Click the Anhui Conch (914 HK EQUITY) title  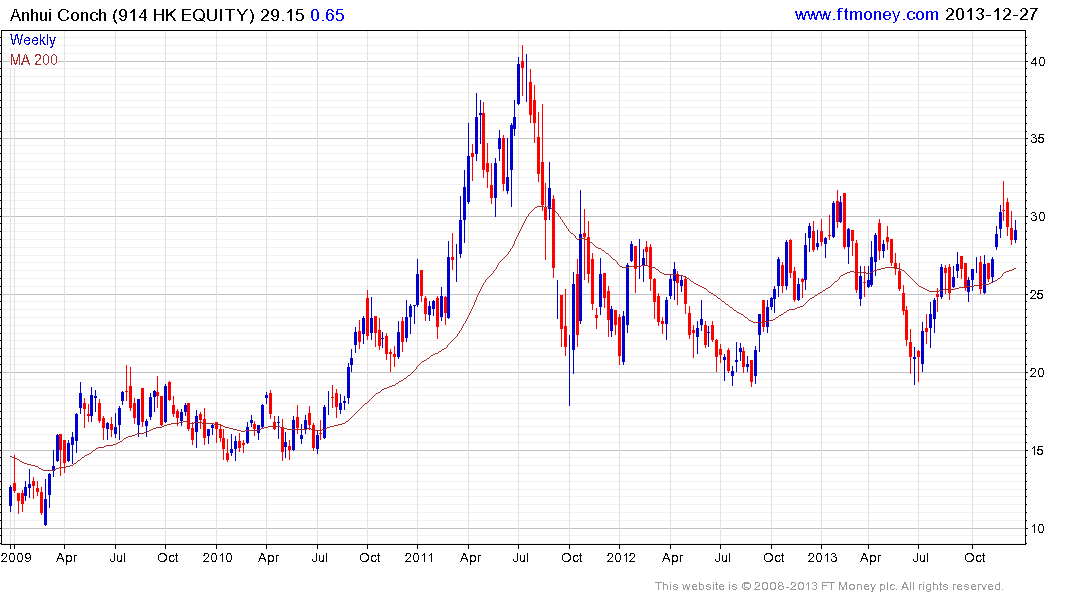[x=132, y=15]
